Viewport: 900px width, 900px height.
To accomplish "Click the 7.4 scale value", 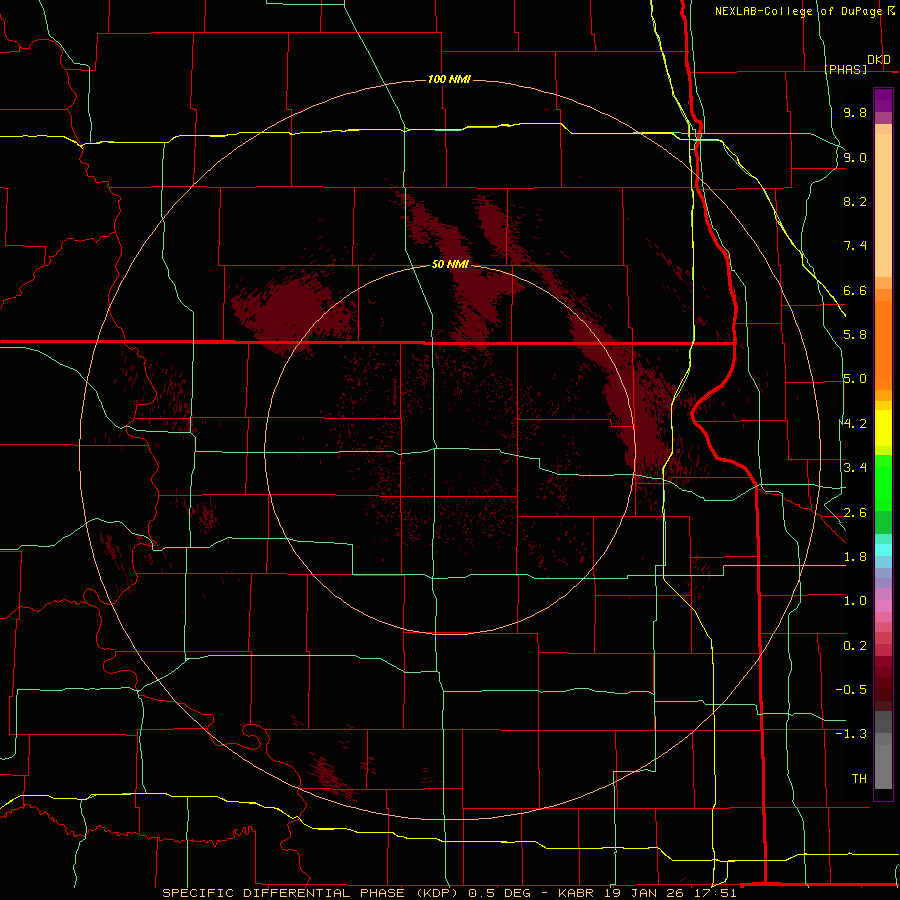I will tap(855, 246).
